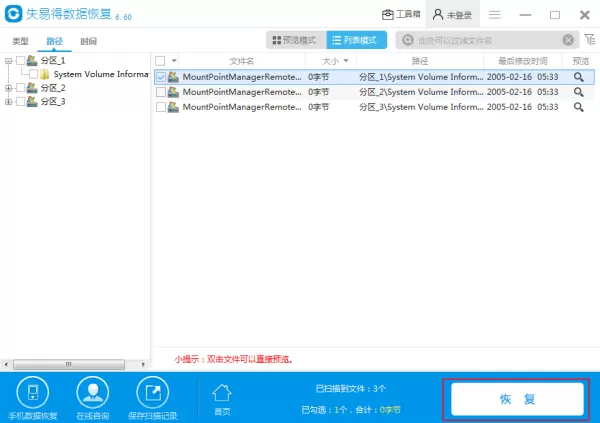Toggle the select-all checkbox in list header

[160, 61]
